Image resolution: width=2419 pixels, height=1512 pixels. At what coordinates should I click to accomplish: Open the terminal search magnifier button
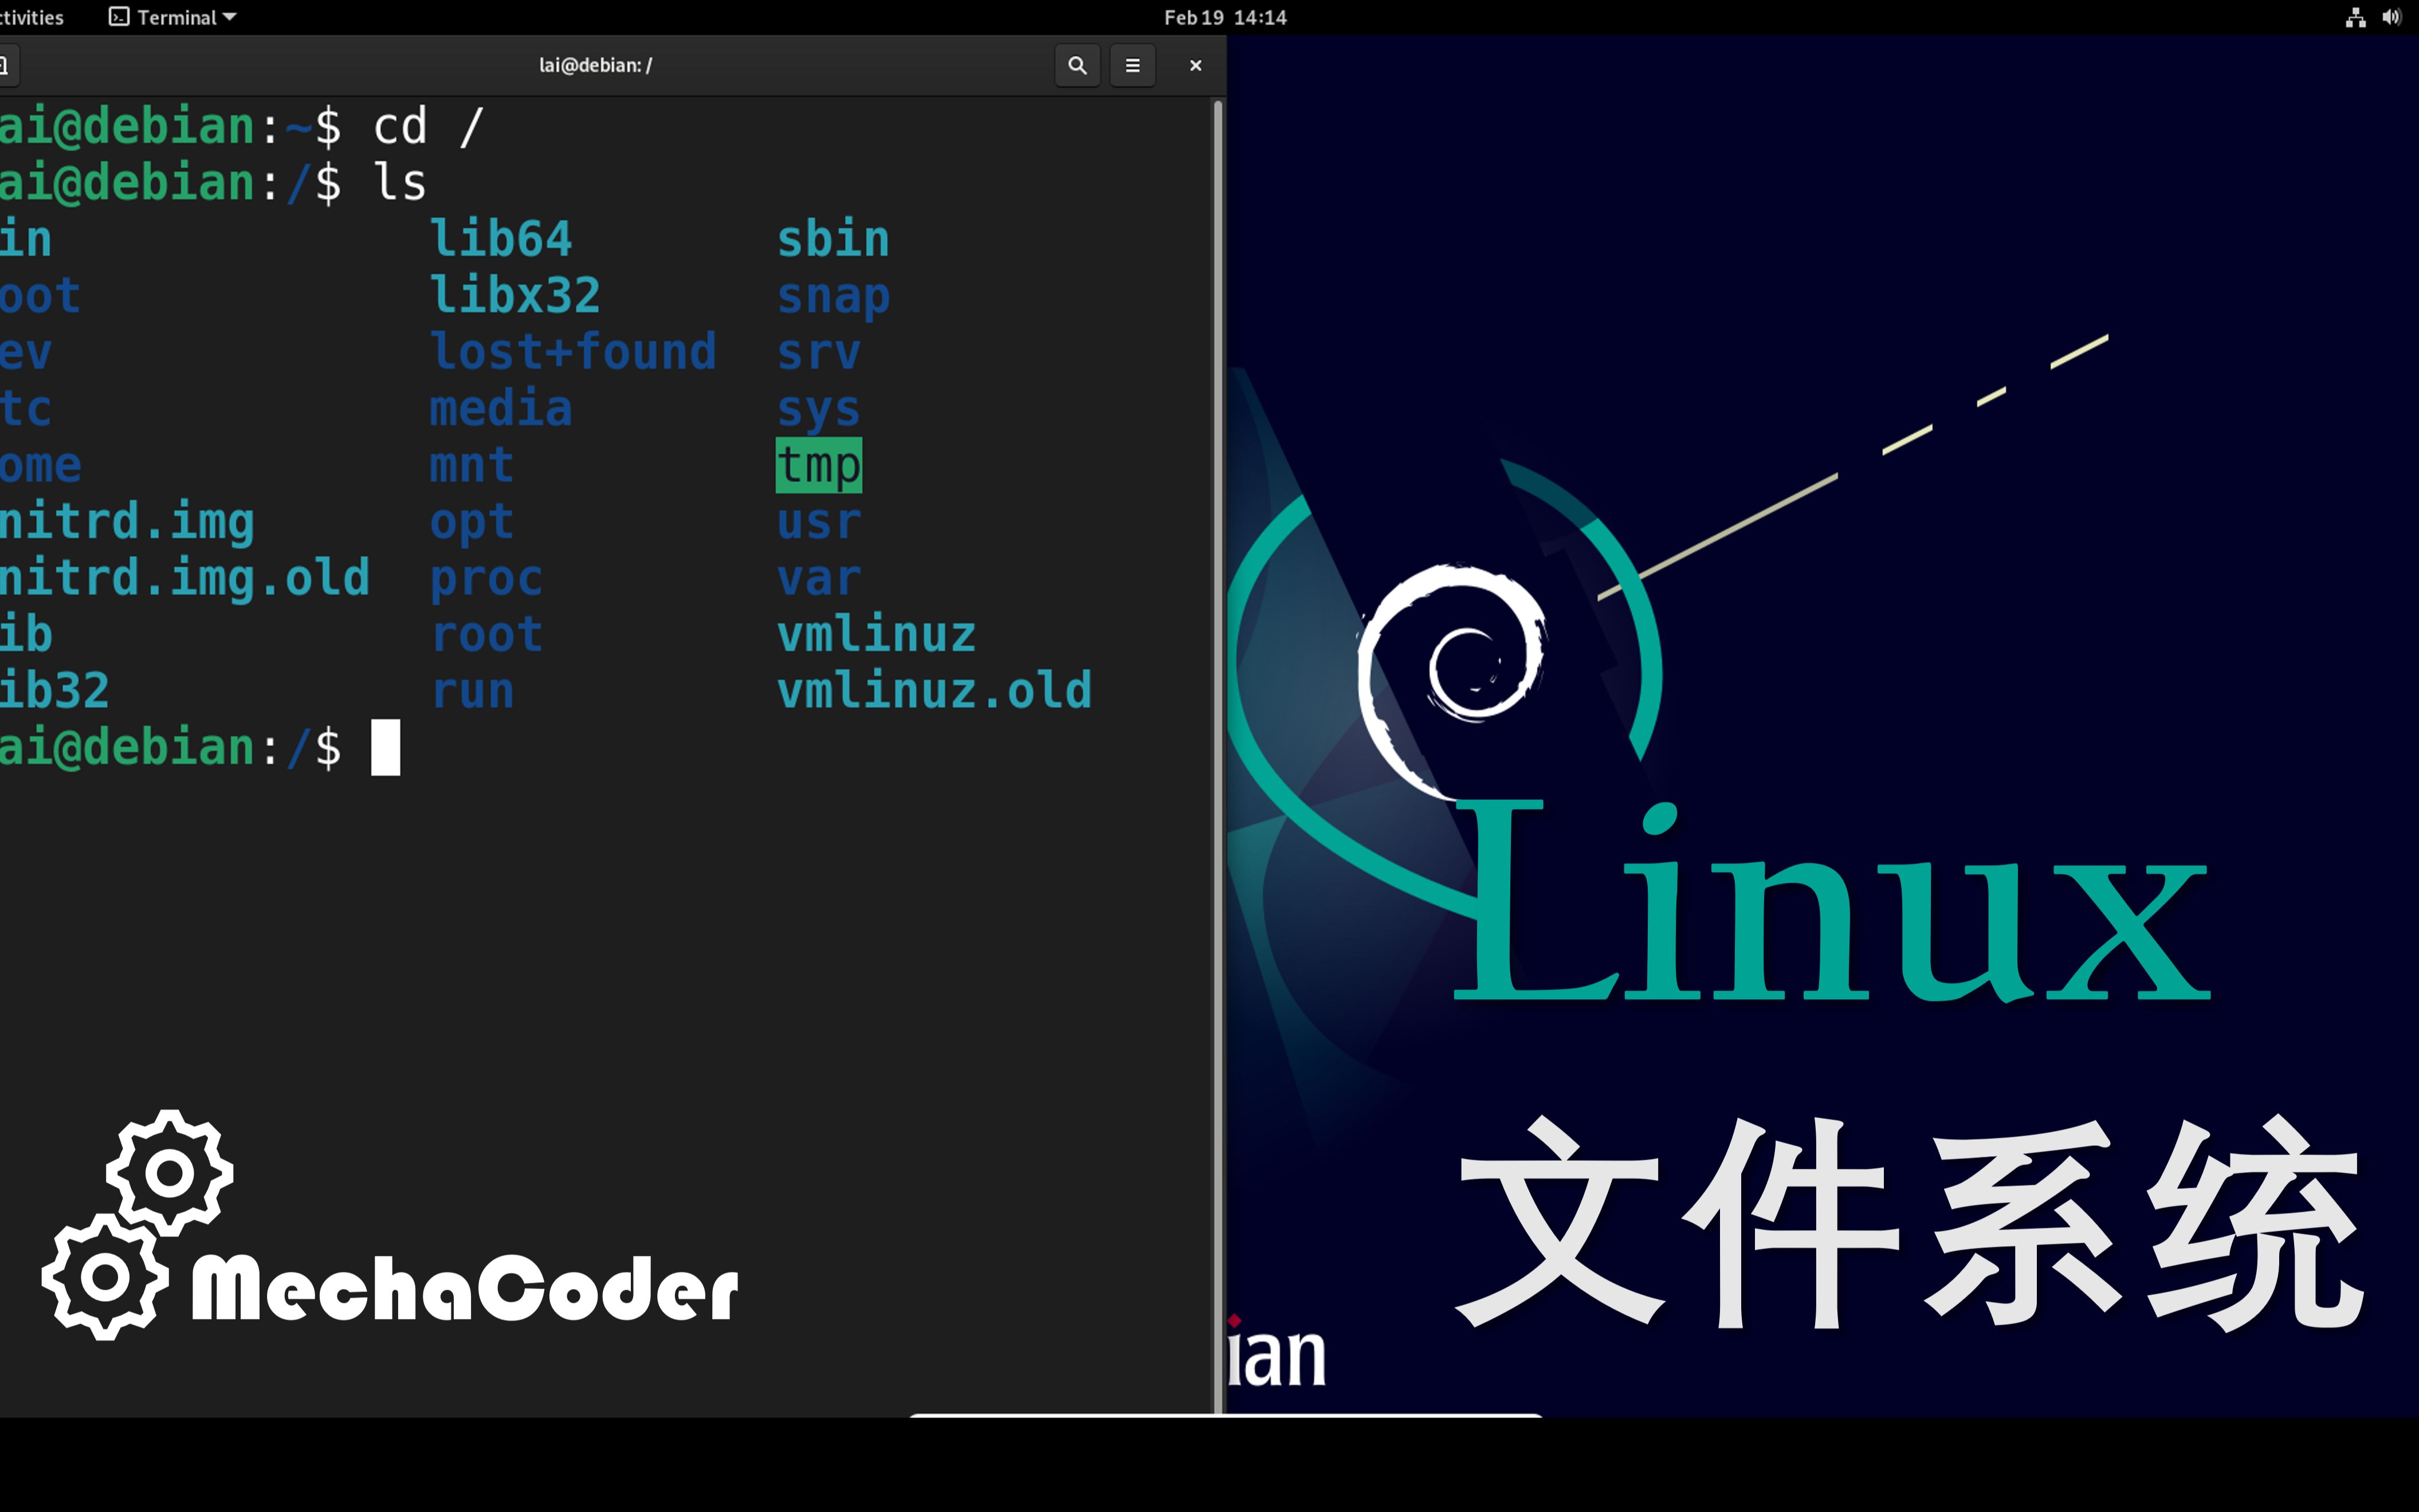coord(1077,65)
